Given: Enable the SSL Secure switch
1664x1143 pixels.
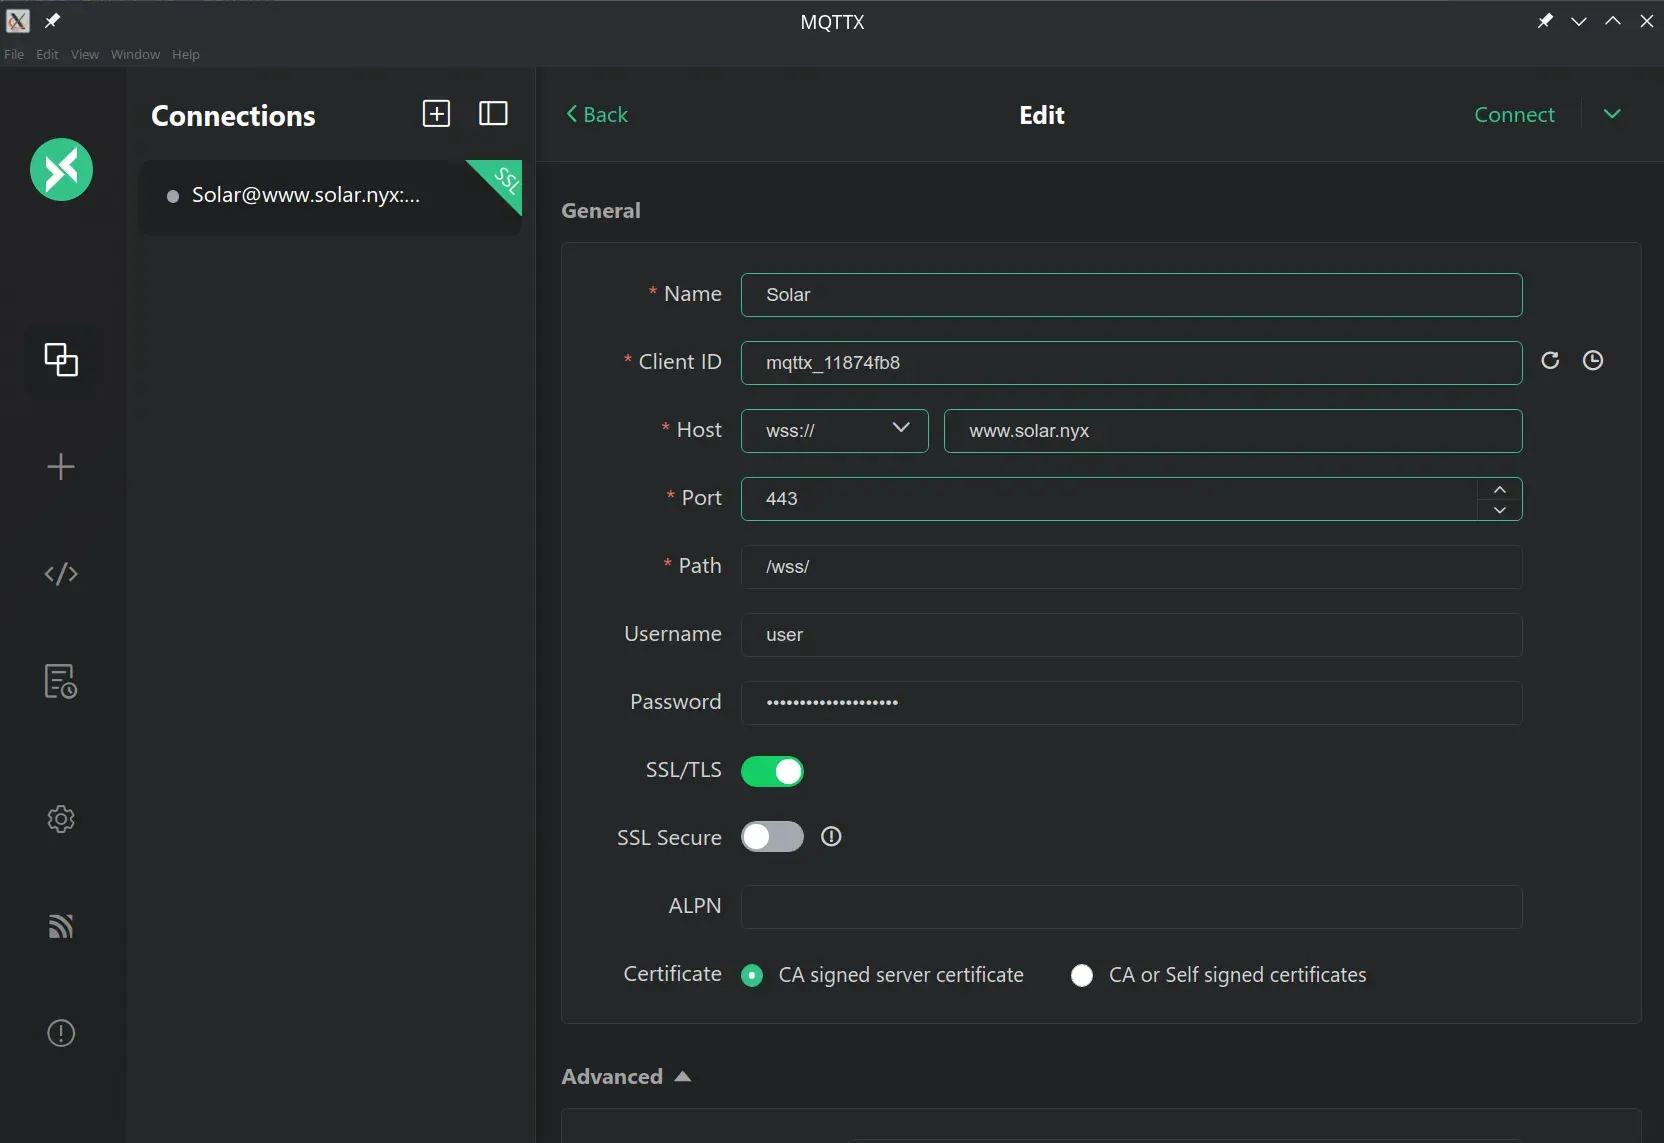Looking at the screenshot, I should click(772, 837).
